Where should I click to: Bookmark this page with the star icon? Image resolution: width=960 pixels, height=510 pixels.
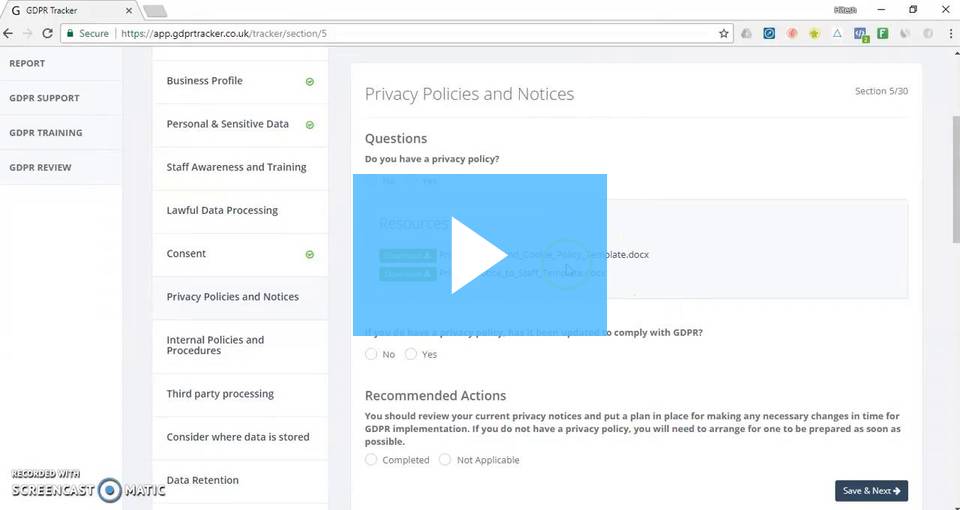[x=724, y=33]
